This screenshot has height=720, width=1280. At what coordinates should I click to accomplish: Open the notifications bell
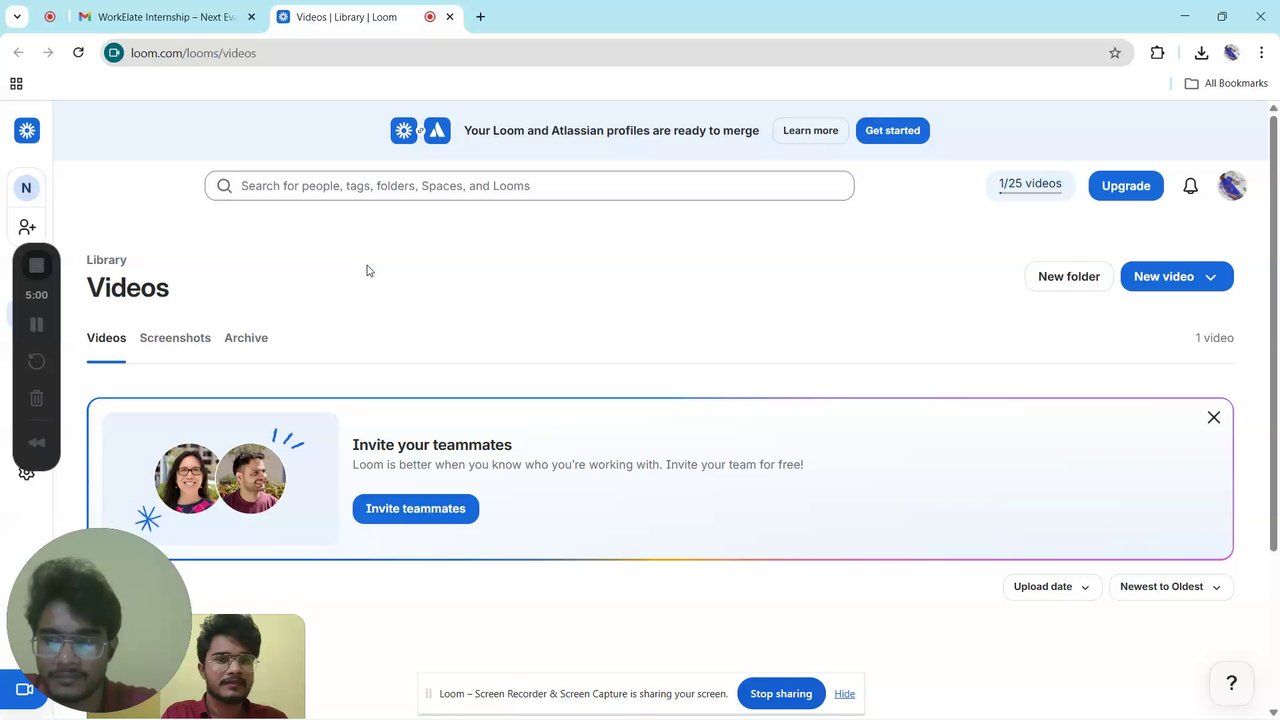click(x=1190, y=186)
